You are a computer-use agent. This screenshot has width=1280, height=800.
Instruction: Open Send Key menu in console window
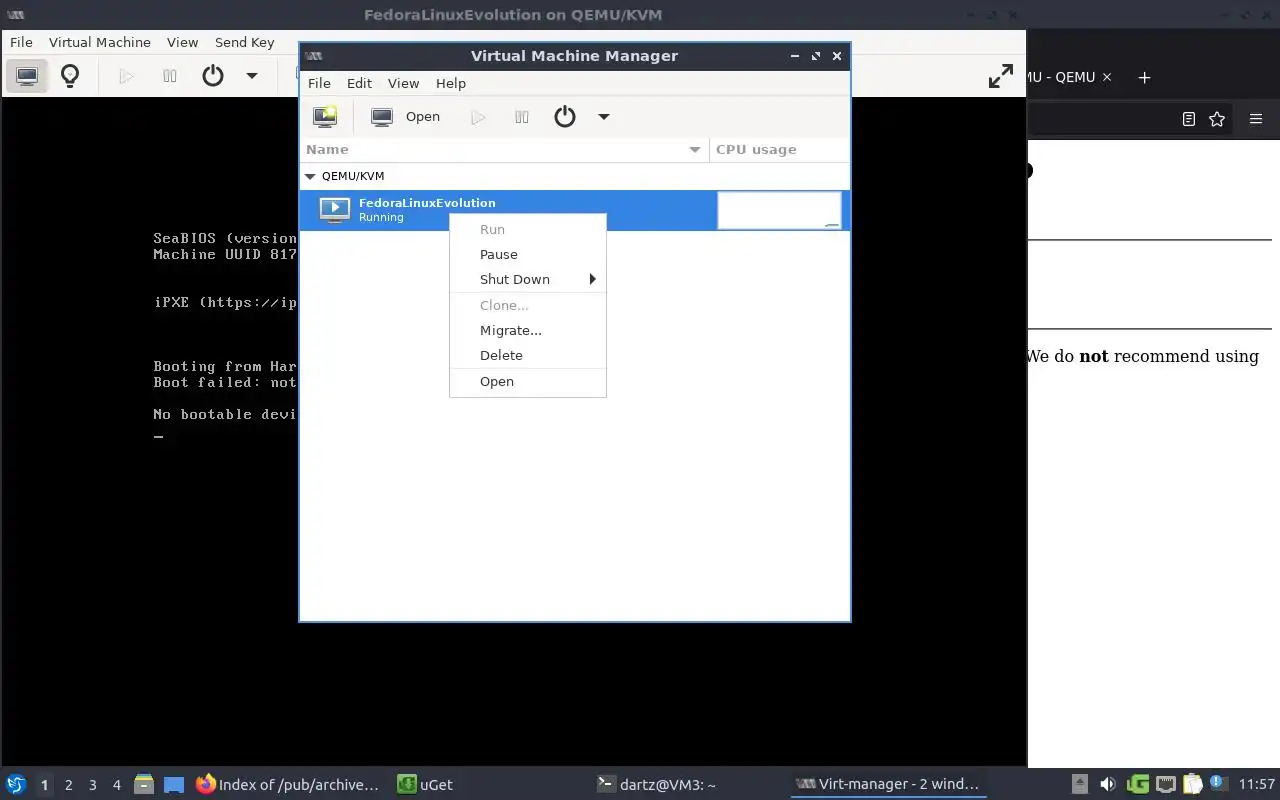point(244,42)
